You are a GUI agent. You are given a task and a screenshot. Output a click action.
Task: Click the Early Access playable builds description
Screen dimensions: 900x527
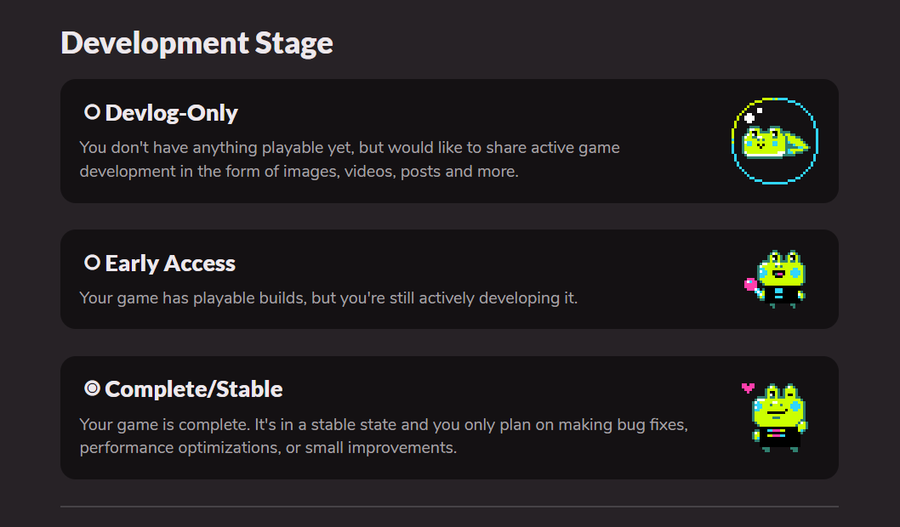click(x=328, y=298)
